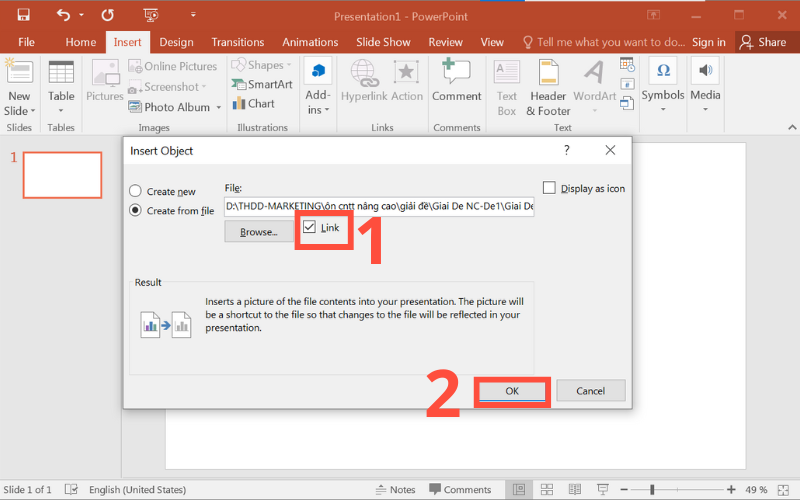This screenshot has width=800, height=500.
Task: Adjust the zoom slider in status bar
Action: point(652,490)
